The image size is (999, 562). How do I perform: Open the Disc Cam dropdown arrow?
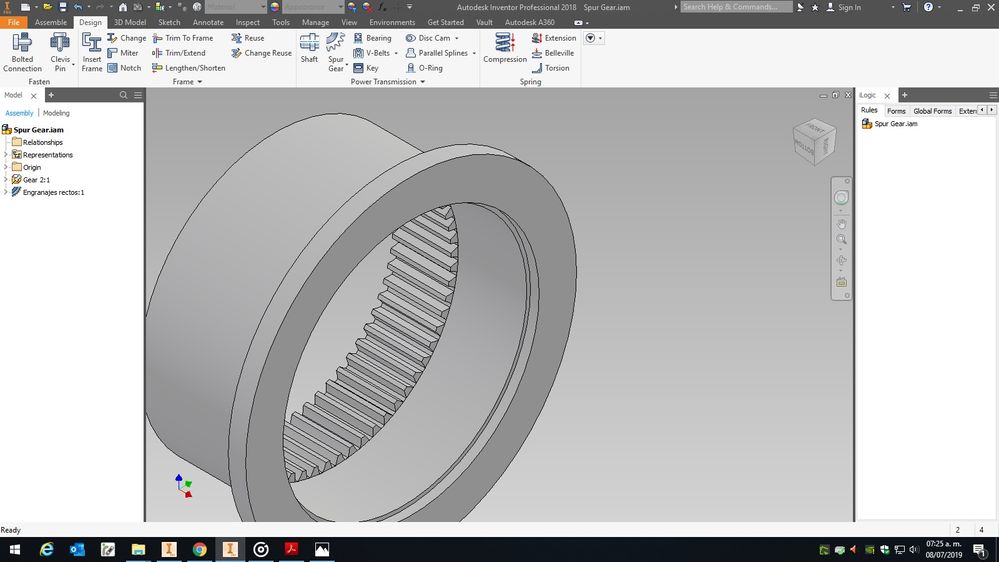456,38
